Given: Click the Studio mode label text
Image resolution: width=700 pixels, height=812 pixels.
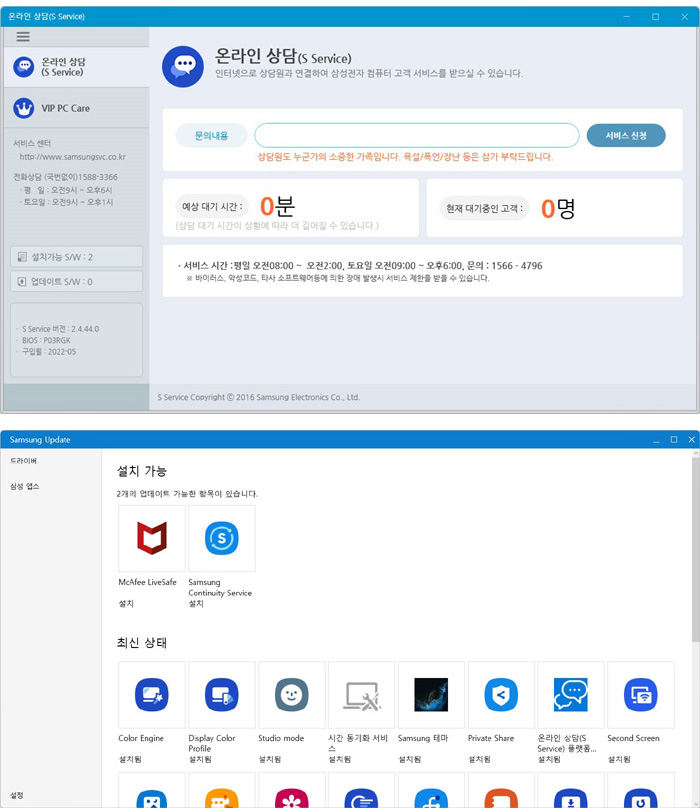Looking at the screenshot, I should [x=281, y=738].
